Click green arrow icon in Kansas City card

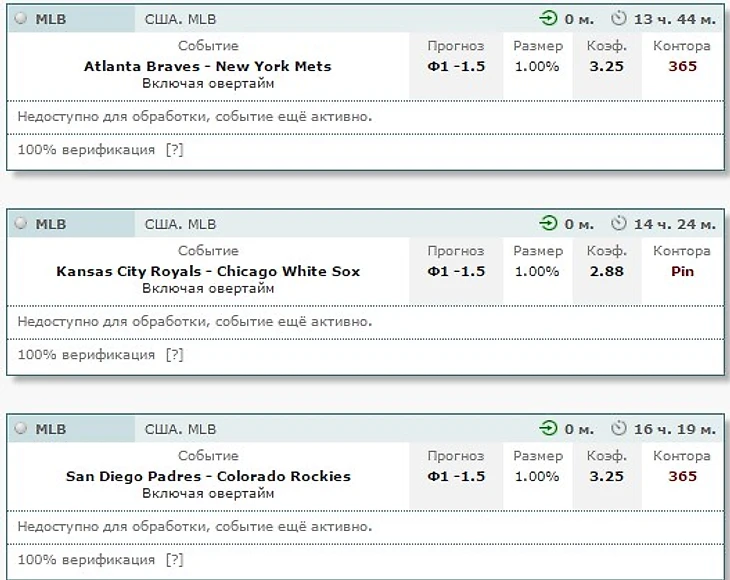(548, 223)
